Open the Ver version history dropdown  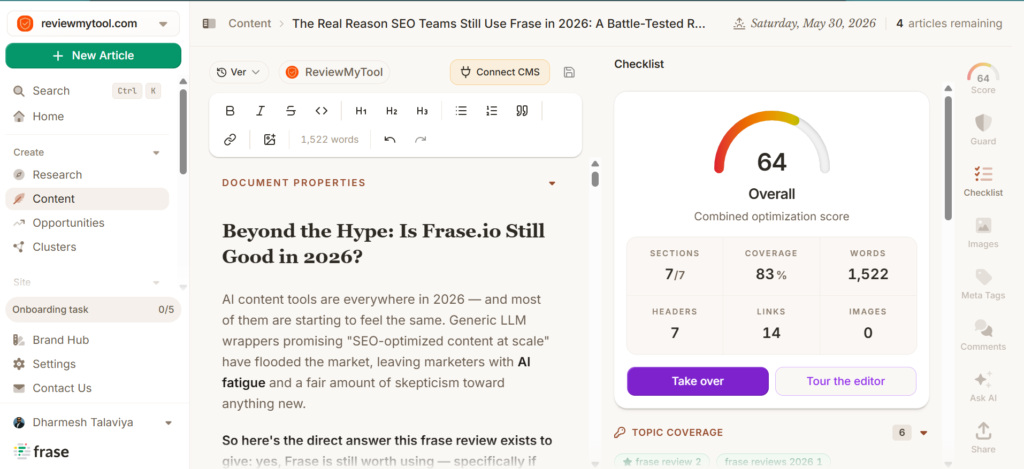pyautogui.click(x=238, y=72)
